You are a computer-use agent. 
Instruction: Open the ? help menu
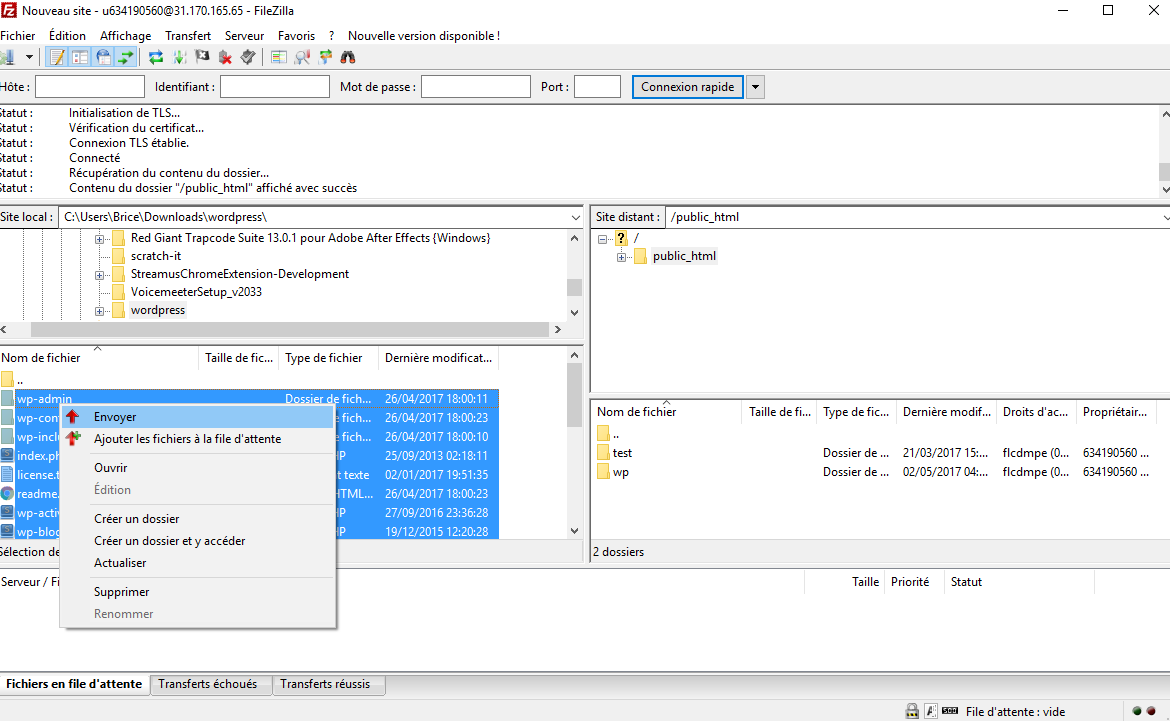(x=331, y=36)
